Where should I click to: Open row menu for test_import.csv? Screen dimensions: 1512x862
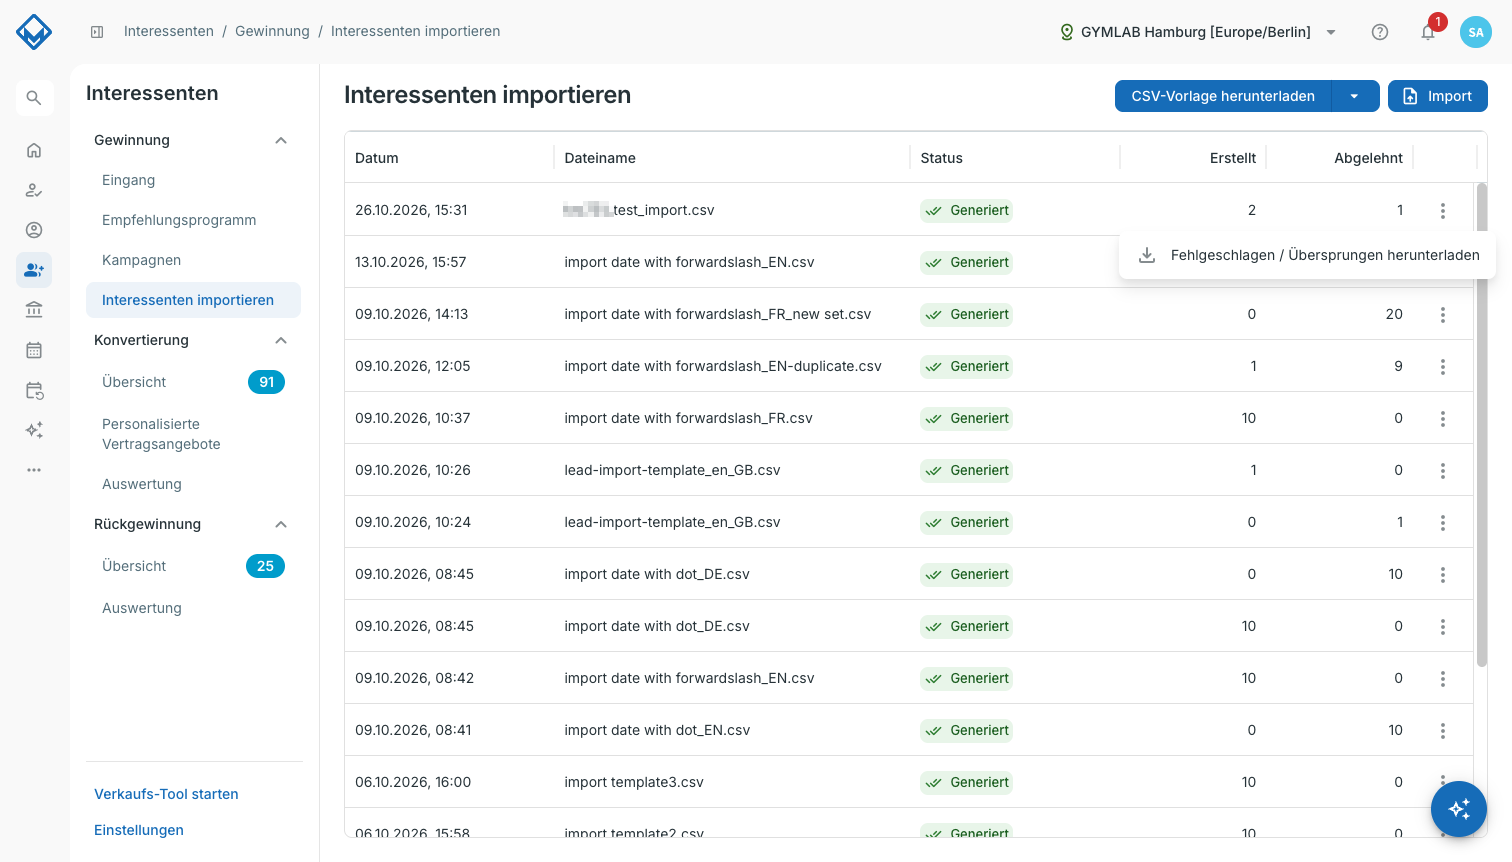(1443, 211)
